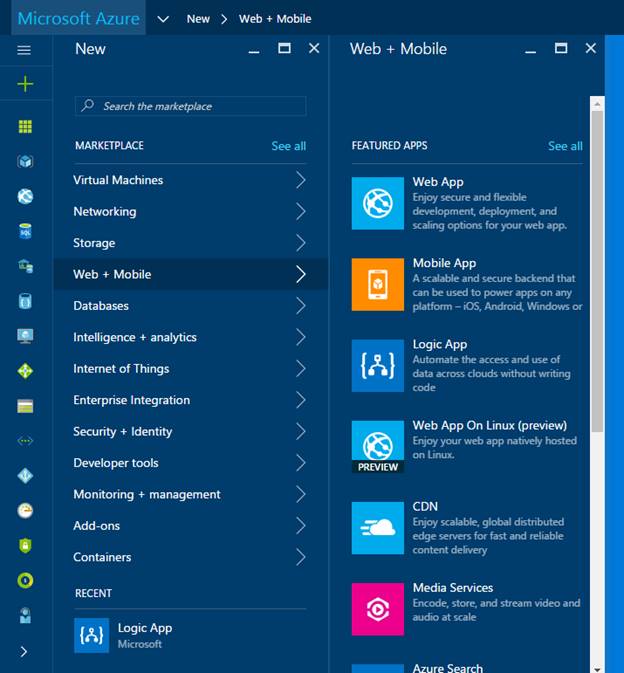Click the Web + Mobile blade scrollbar

[597, 272]
